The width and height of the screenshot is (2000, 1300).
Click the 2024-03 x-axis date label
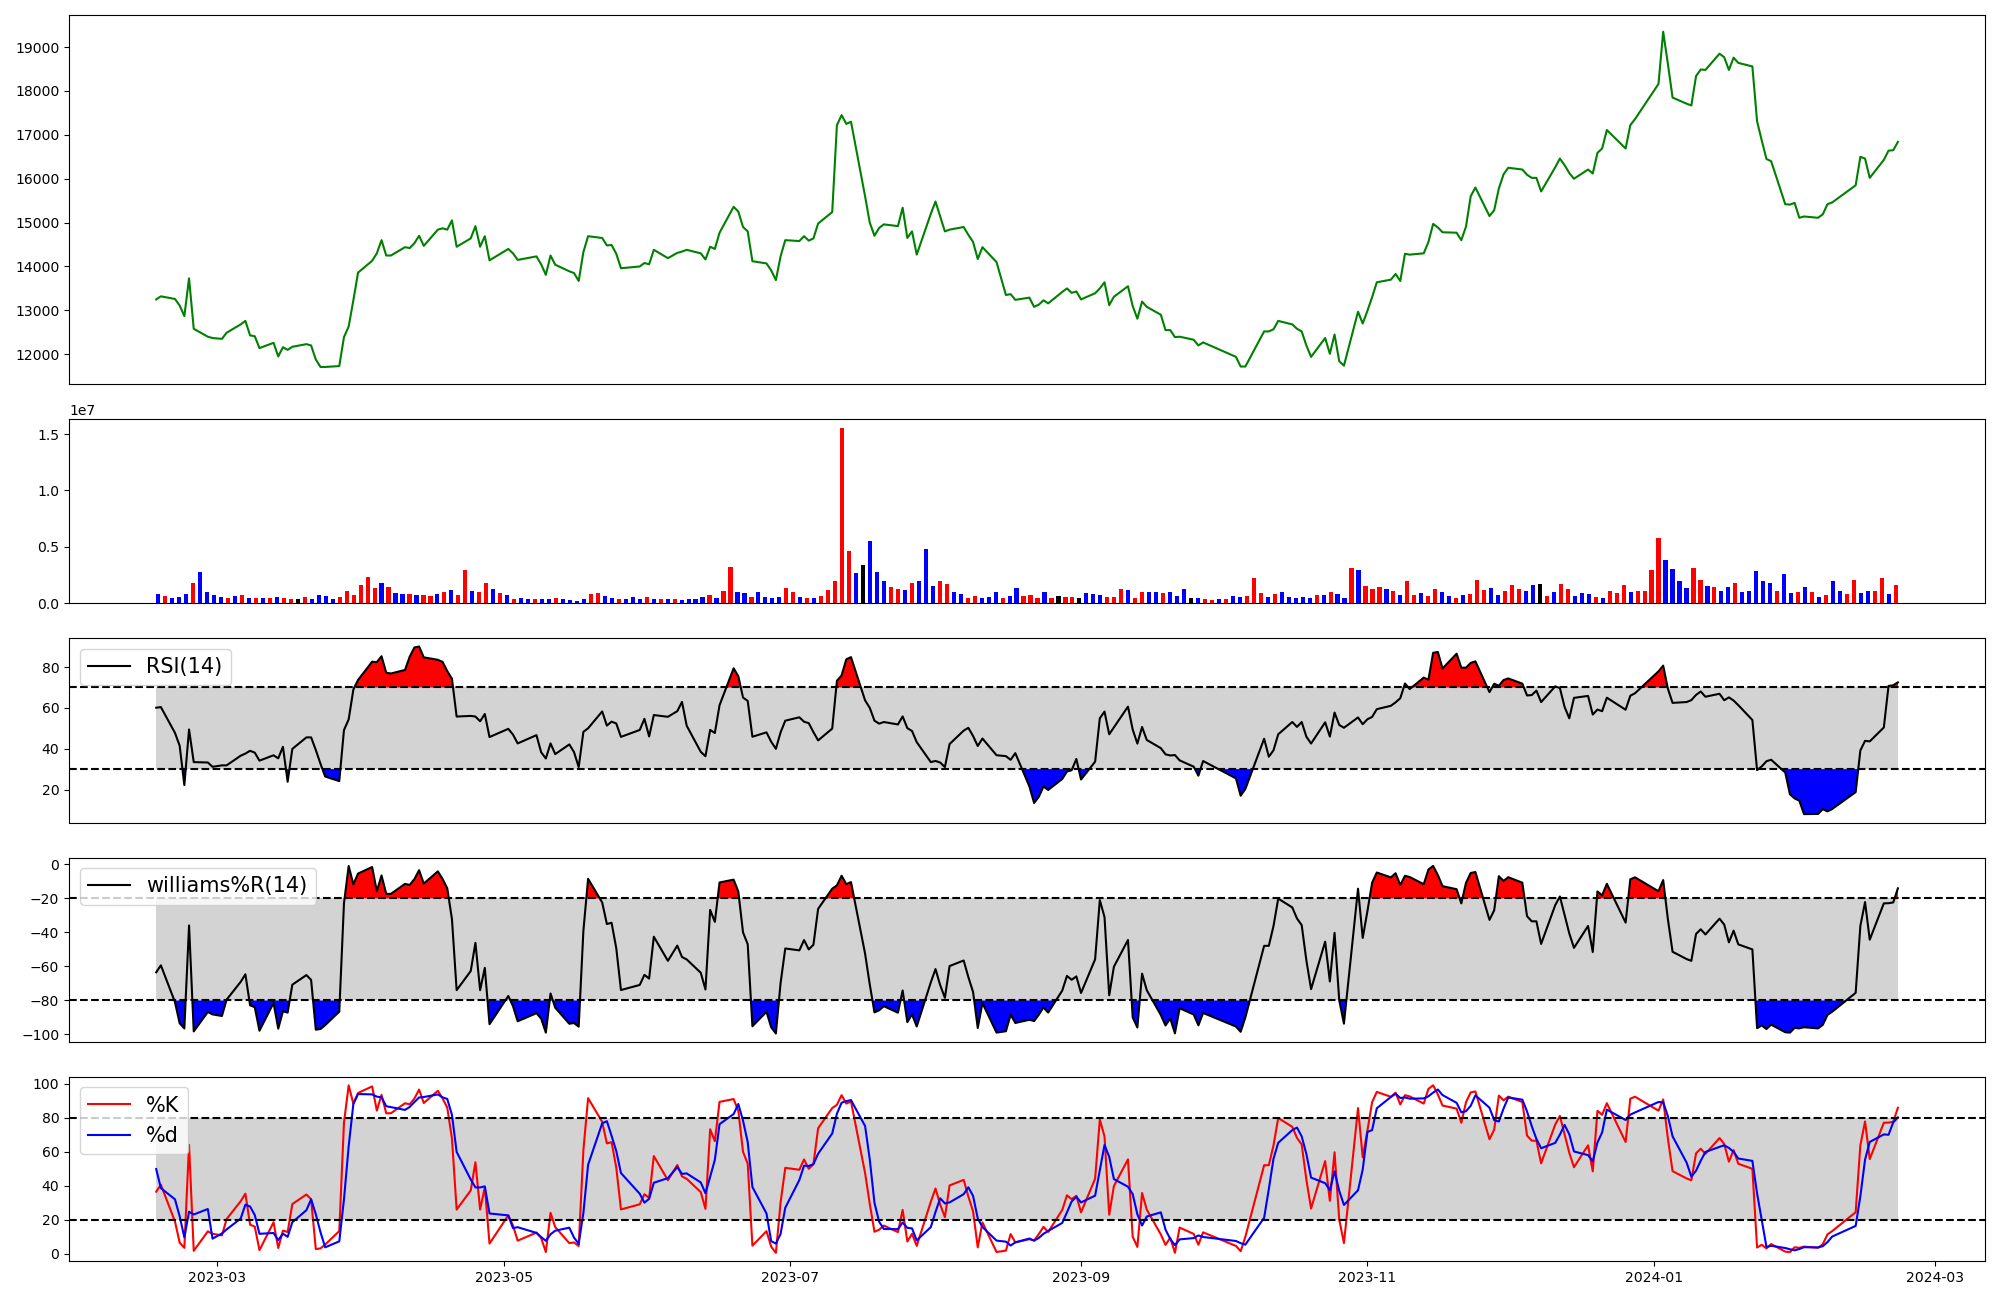[x=1934, y=1277]
